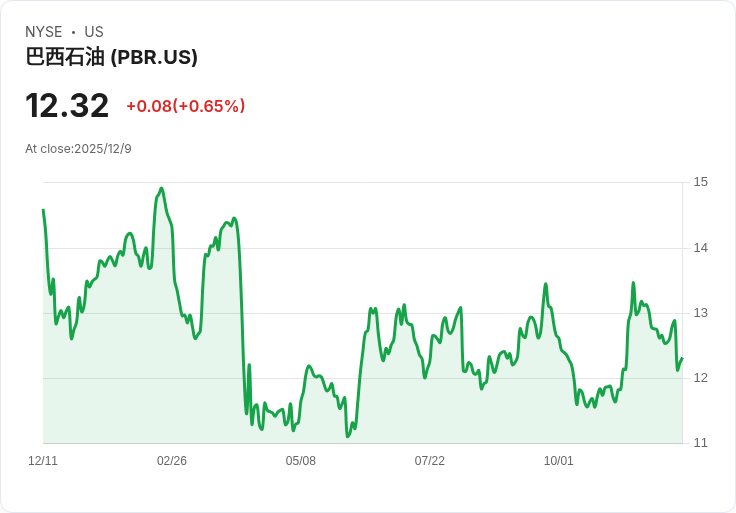Click the 11 label on the price axis
736x513 pixels.
[700, 443]
